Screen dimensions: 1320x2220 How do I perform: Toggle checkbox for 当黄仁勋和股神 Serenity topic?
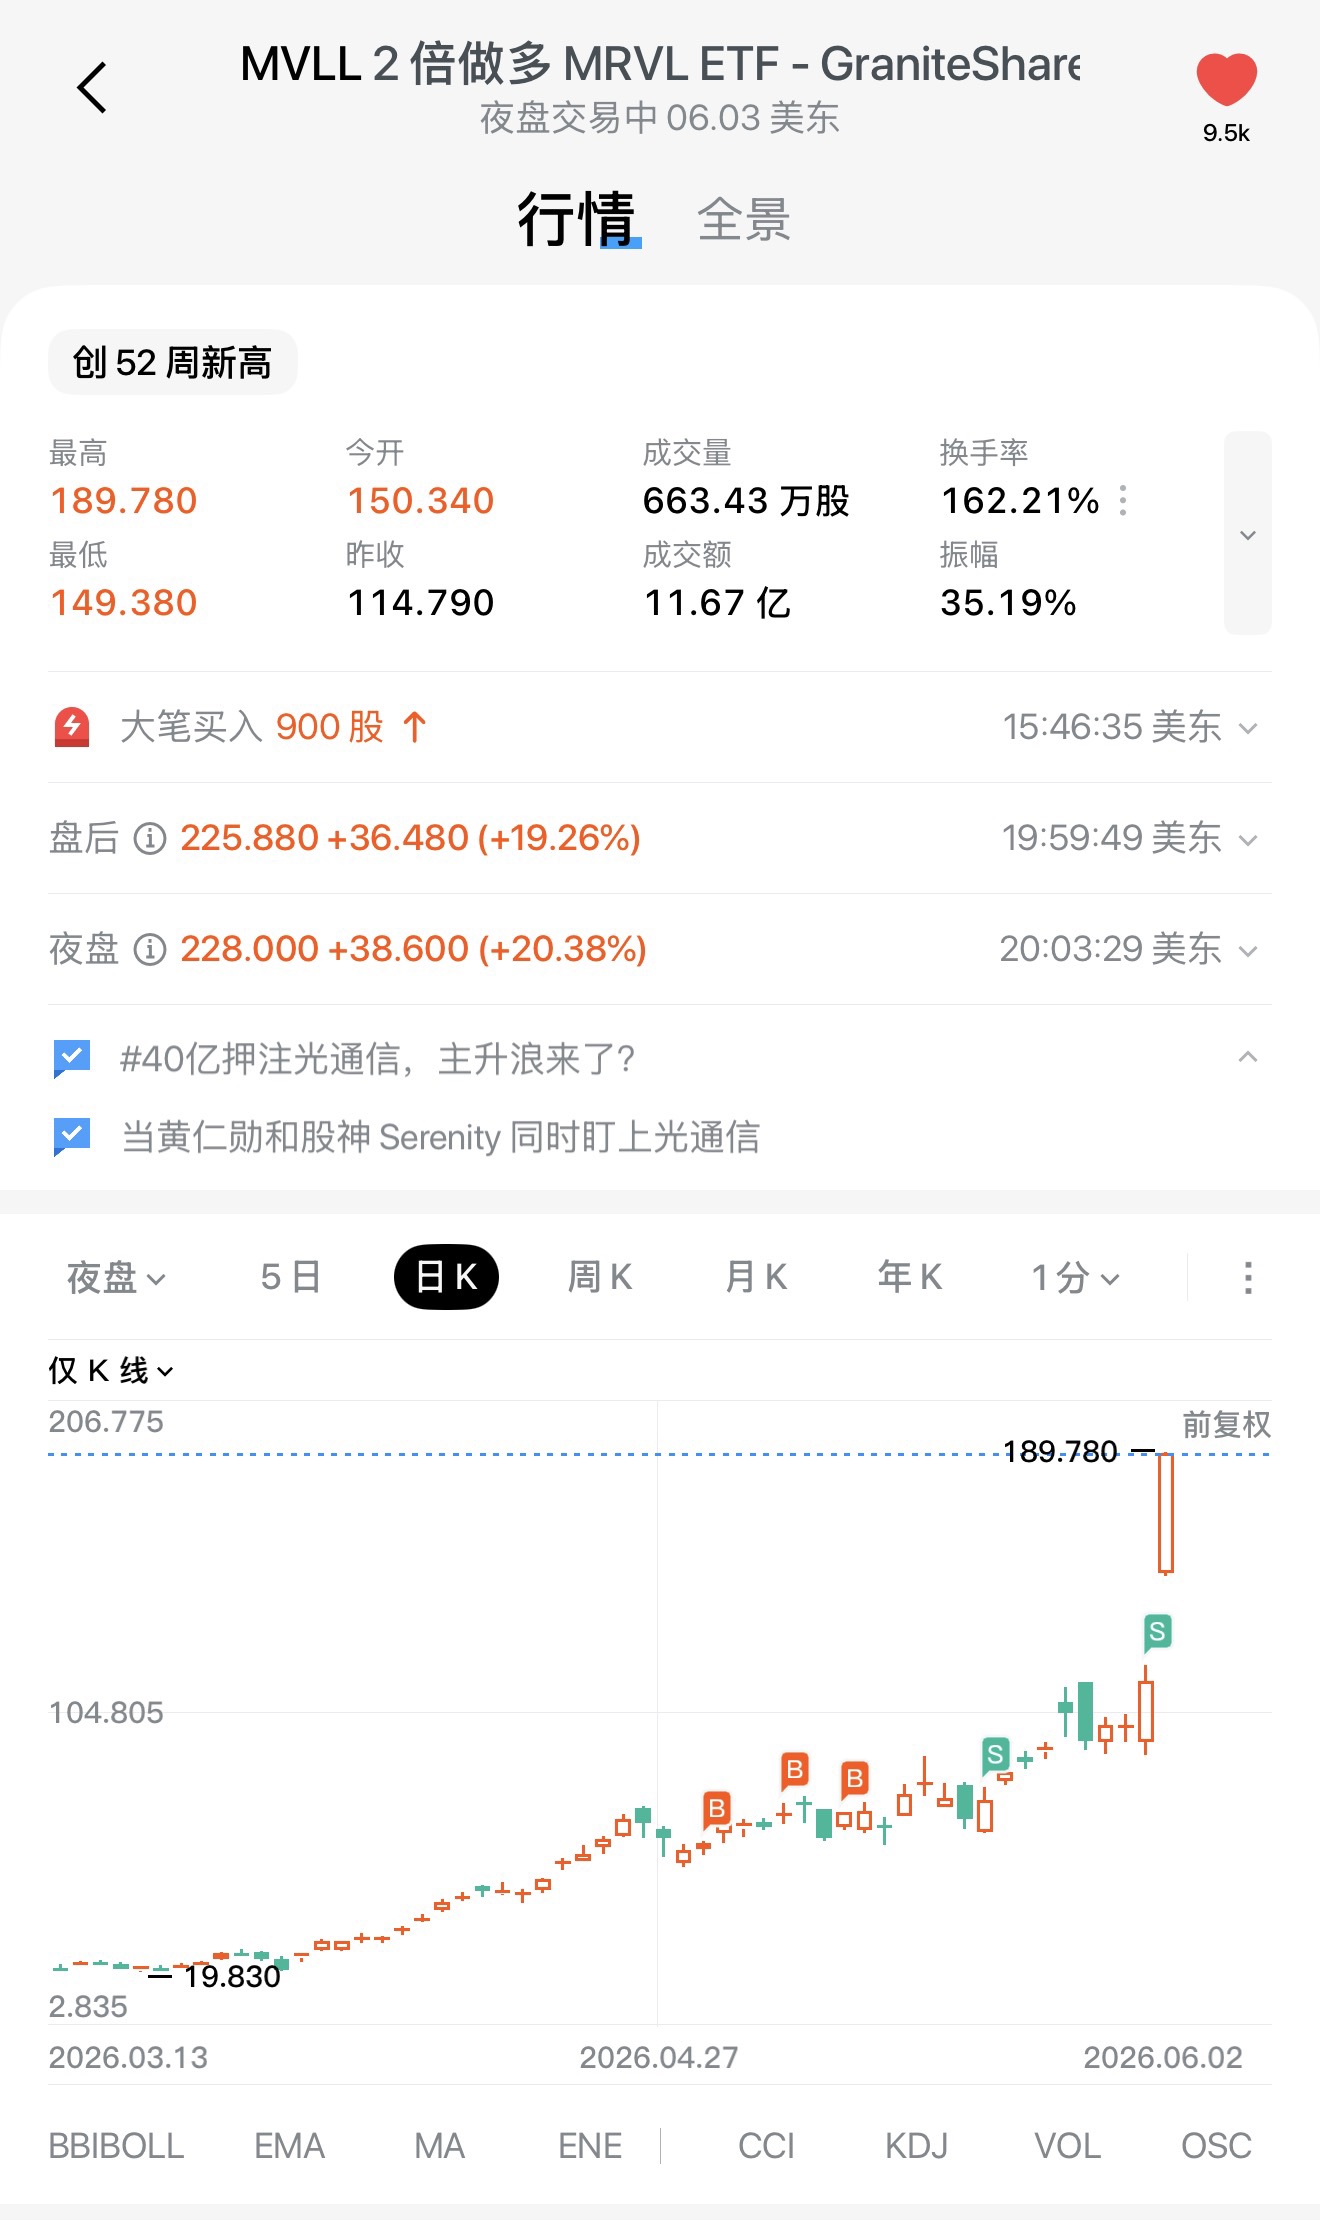pos(72,1136)
